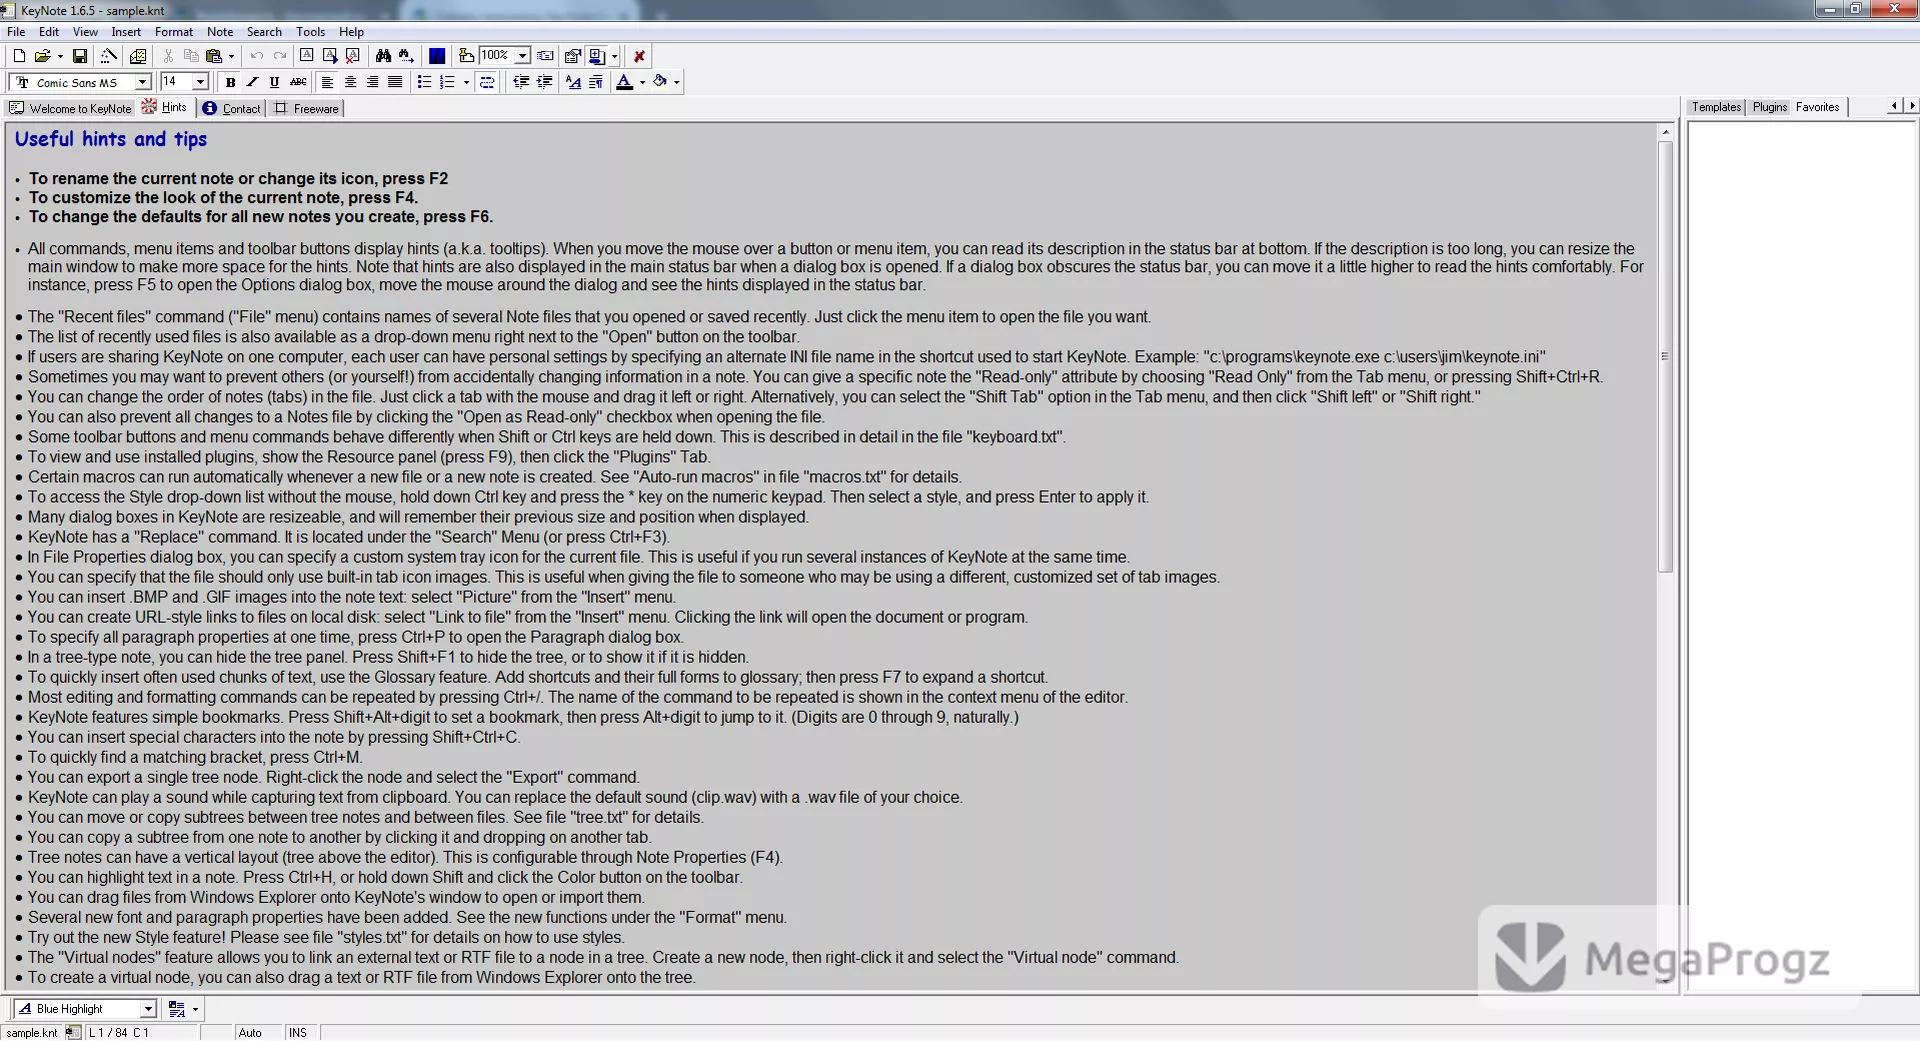Viewport: 1920px width, 1041px height.
Task: Set paragraph alignment to justified
Action: pos(395,82)
